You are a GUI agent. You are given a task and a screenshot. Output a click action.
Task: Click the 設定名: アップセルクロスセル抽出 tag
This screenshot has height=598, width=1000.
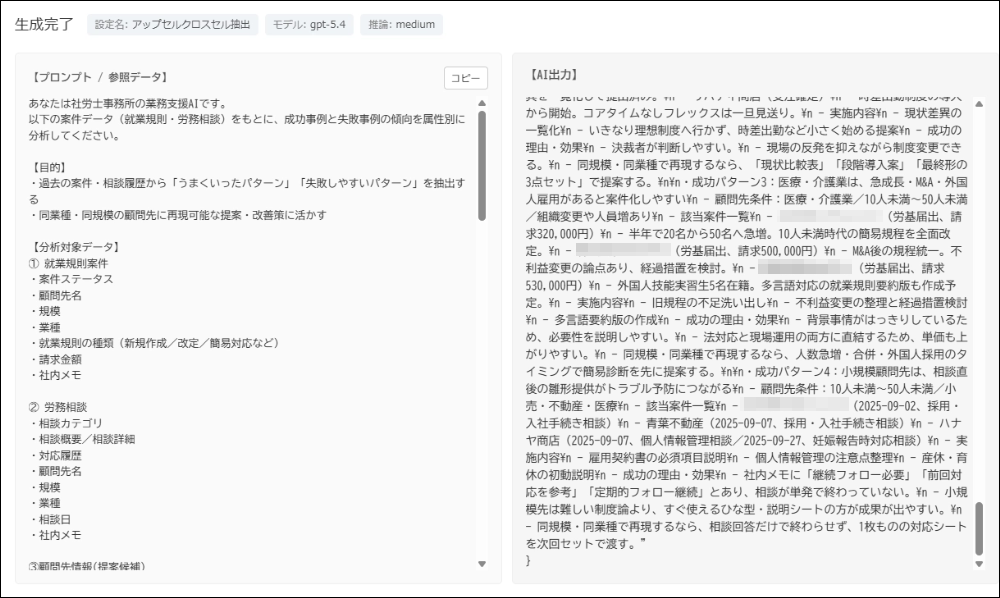(172, 25)
